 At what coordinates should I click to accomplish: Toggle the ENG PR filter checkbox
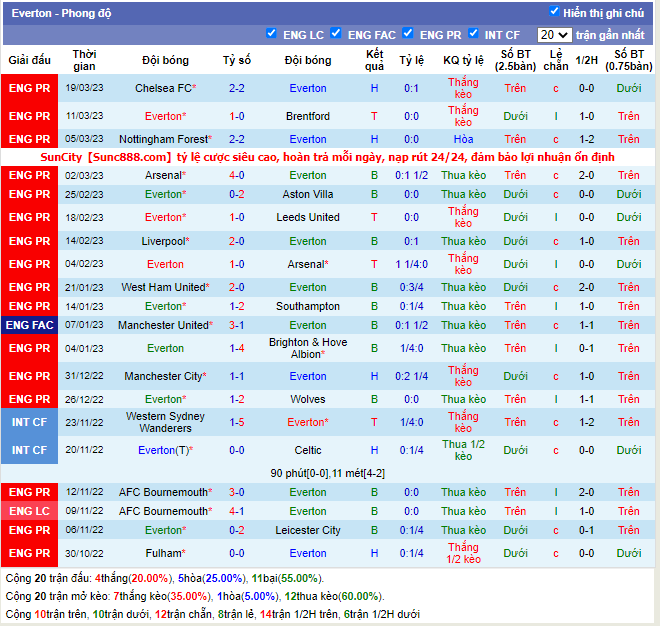[x=408, y=34]
